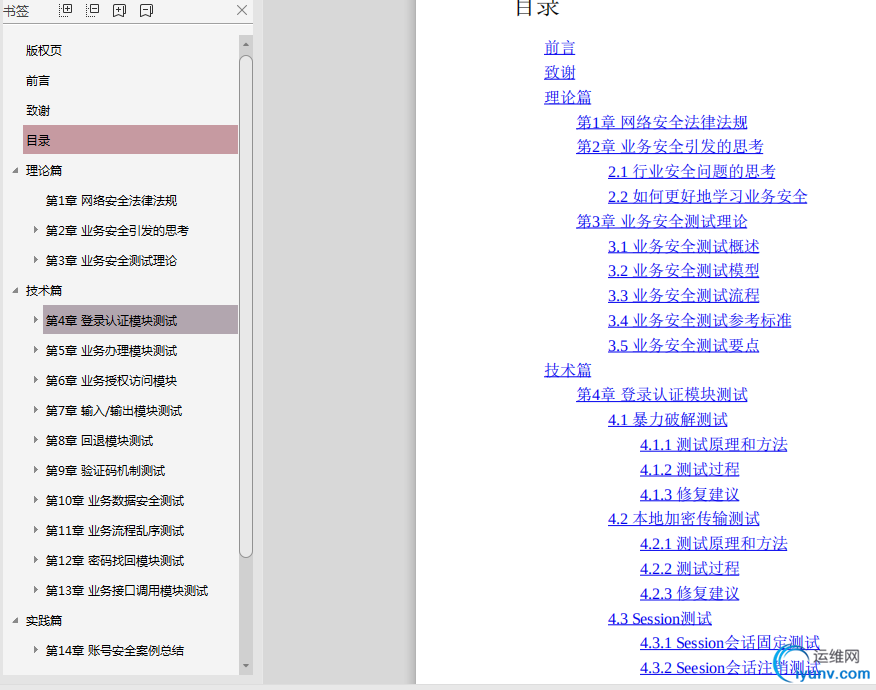Screen dimensions: 876x690
Task: Open the 4.1.2 测试过程 link
Action: [x=689, y=469]
